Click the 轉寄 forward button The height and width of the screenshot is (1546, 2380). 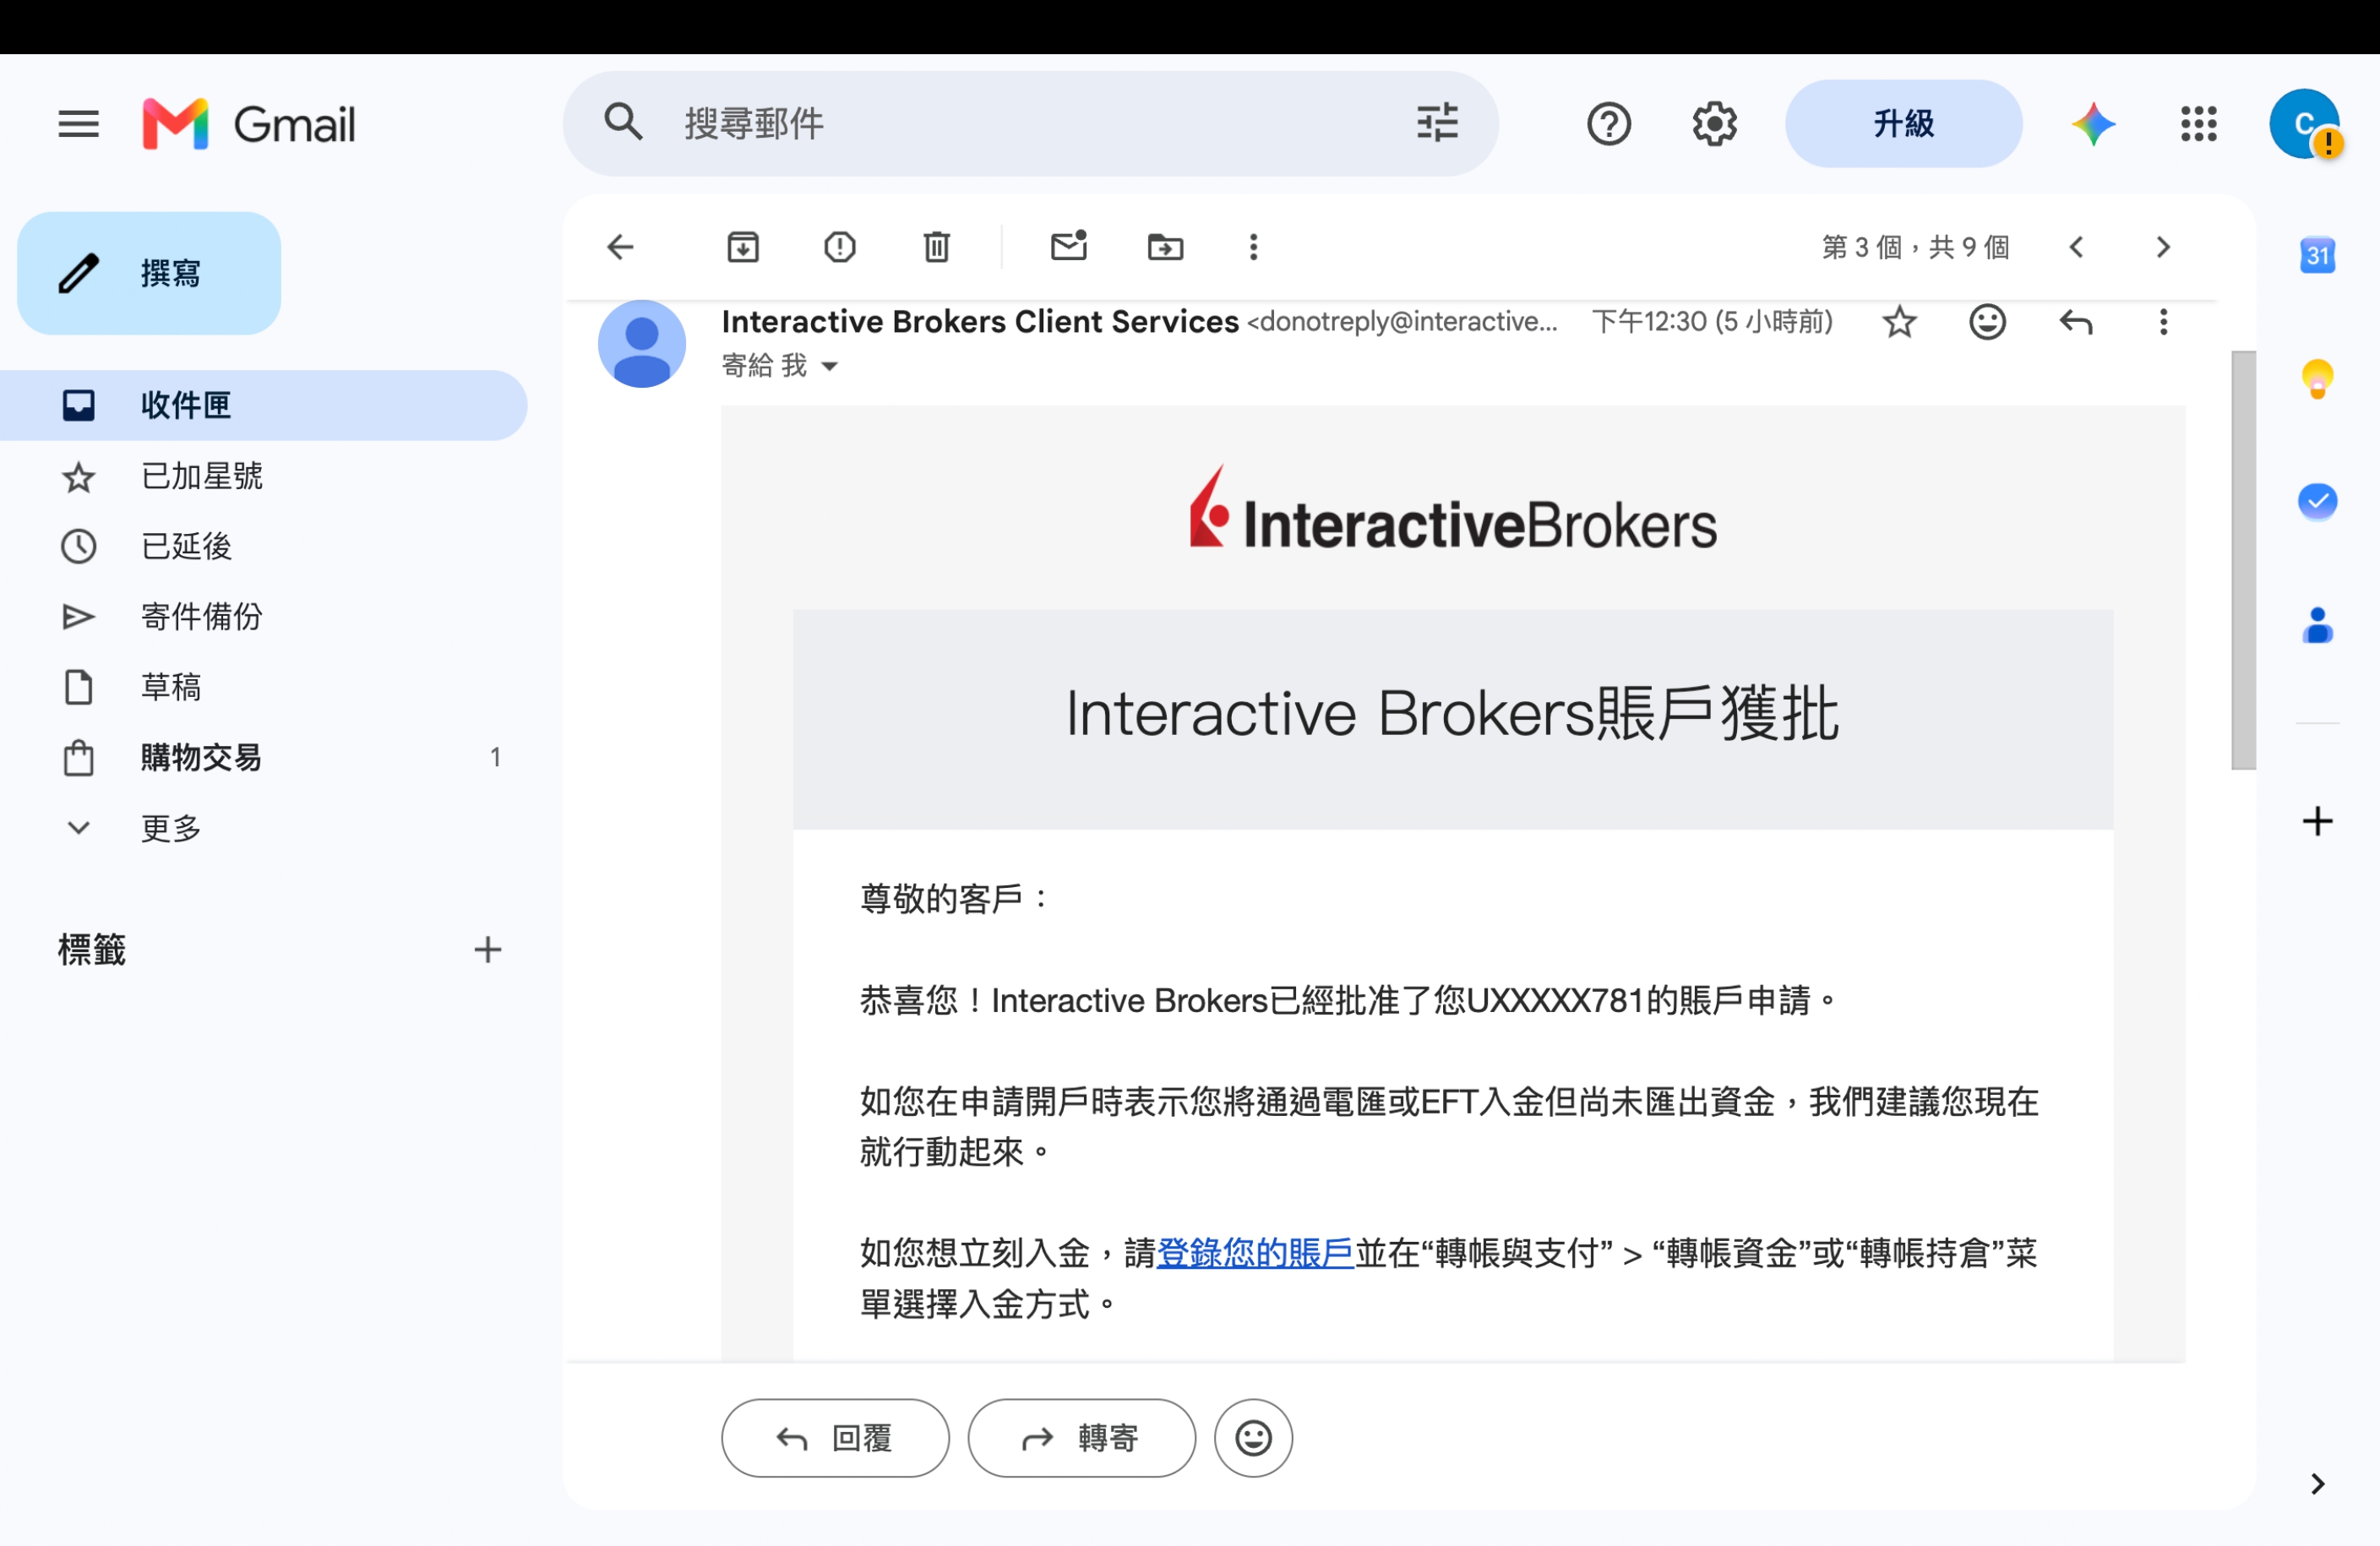tap(1081, 1438)
